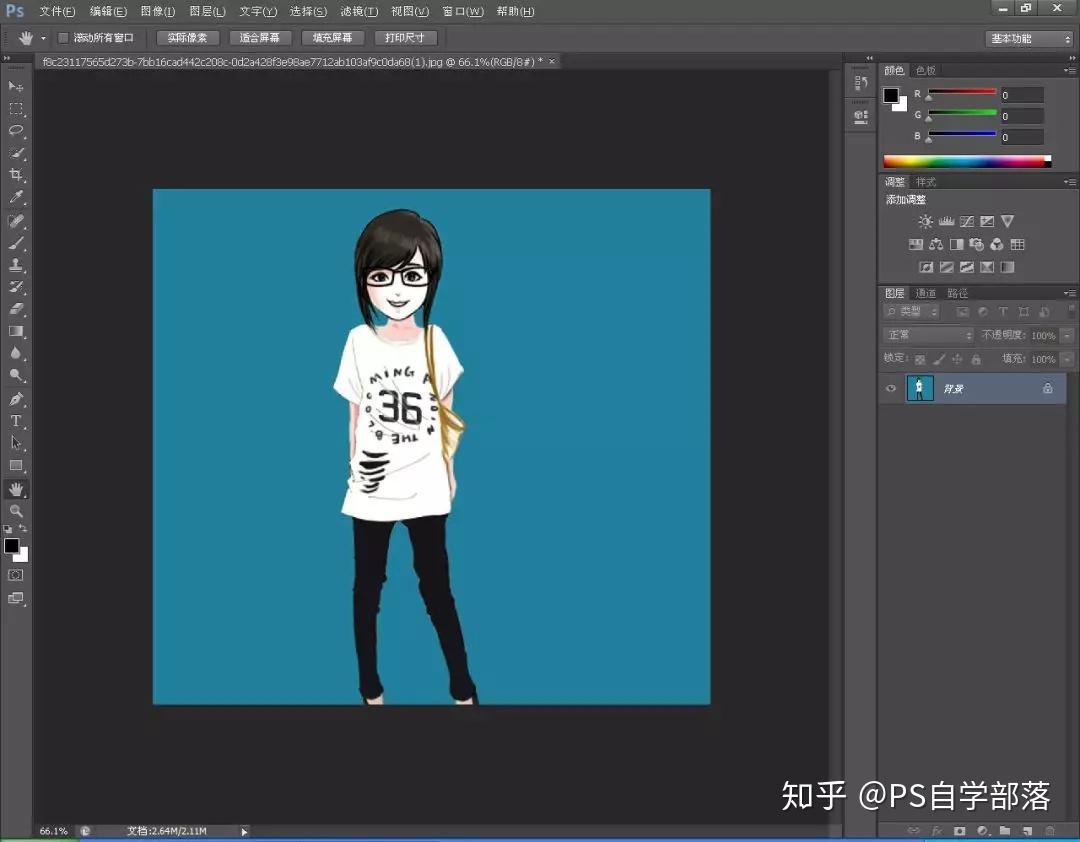
Task: Select the Eyedropper tool
Action: point(16,197)
